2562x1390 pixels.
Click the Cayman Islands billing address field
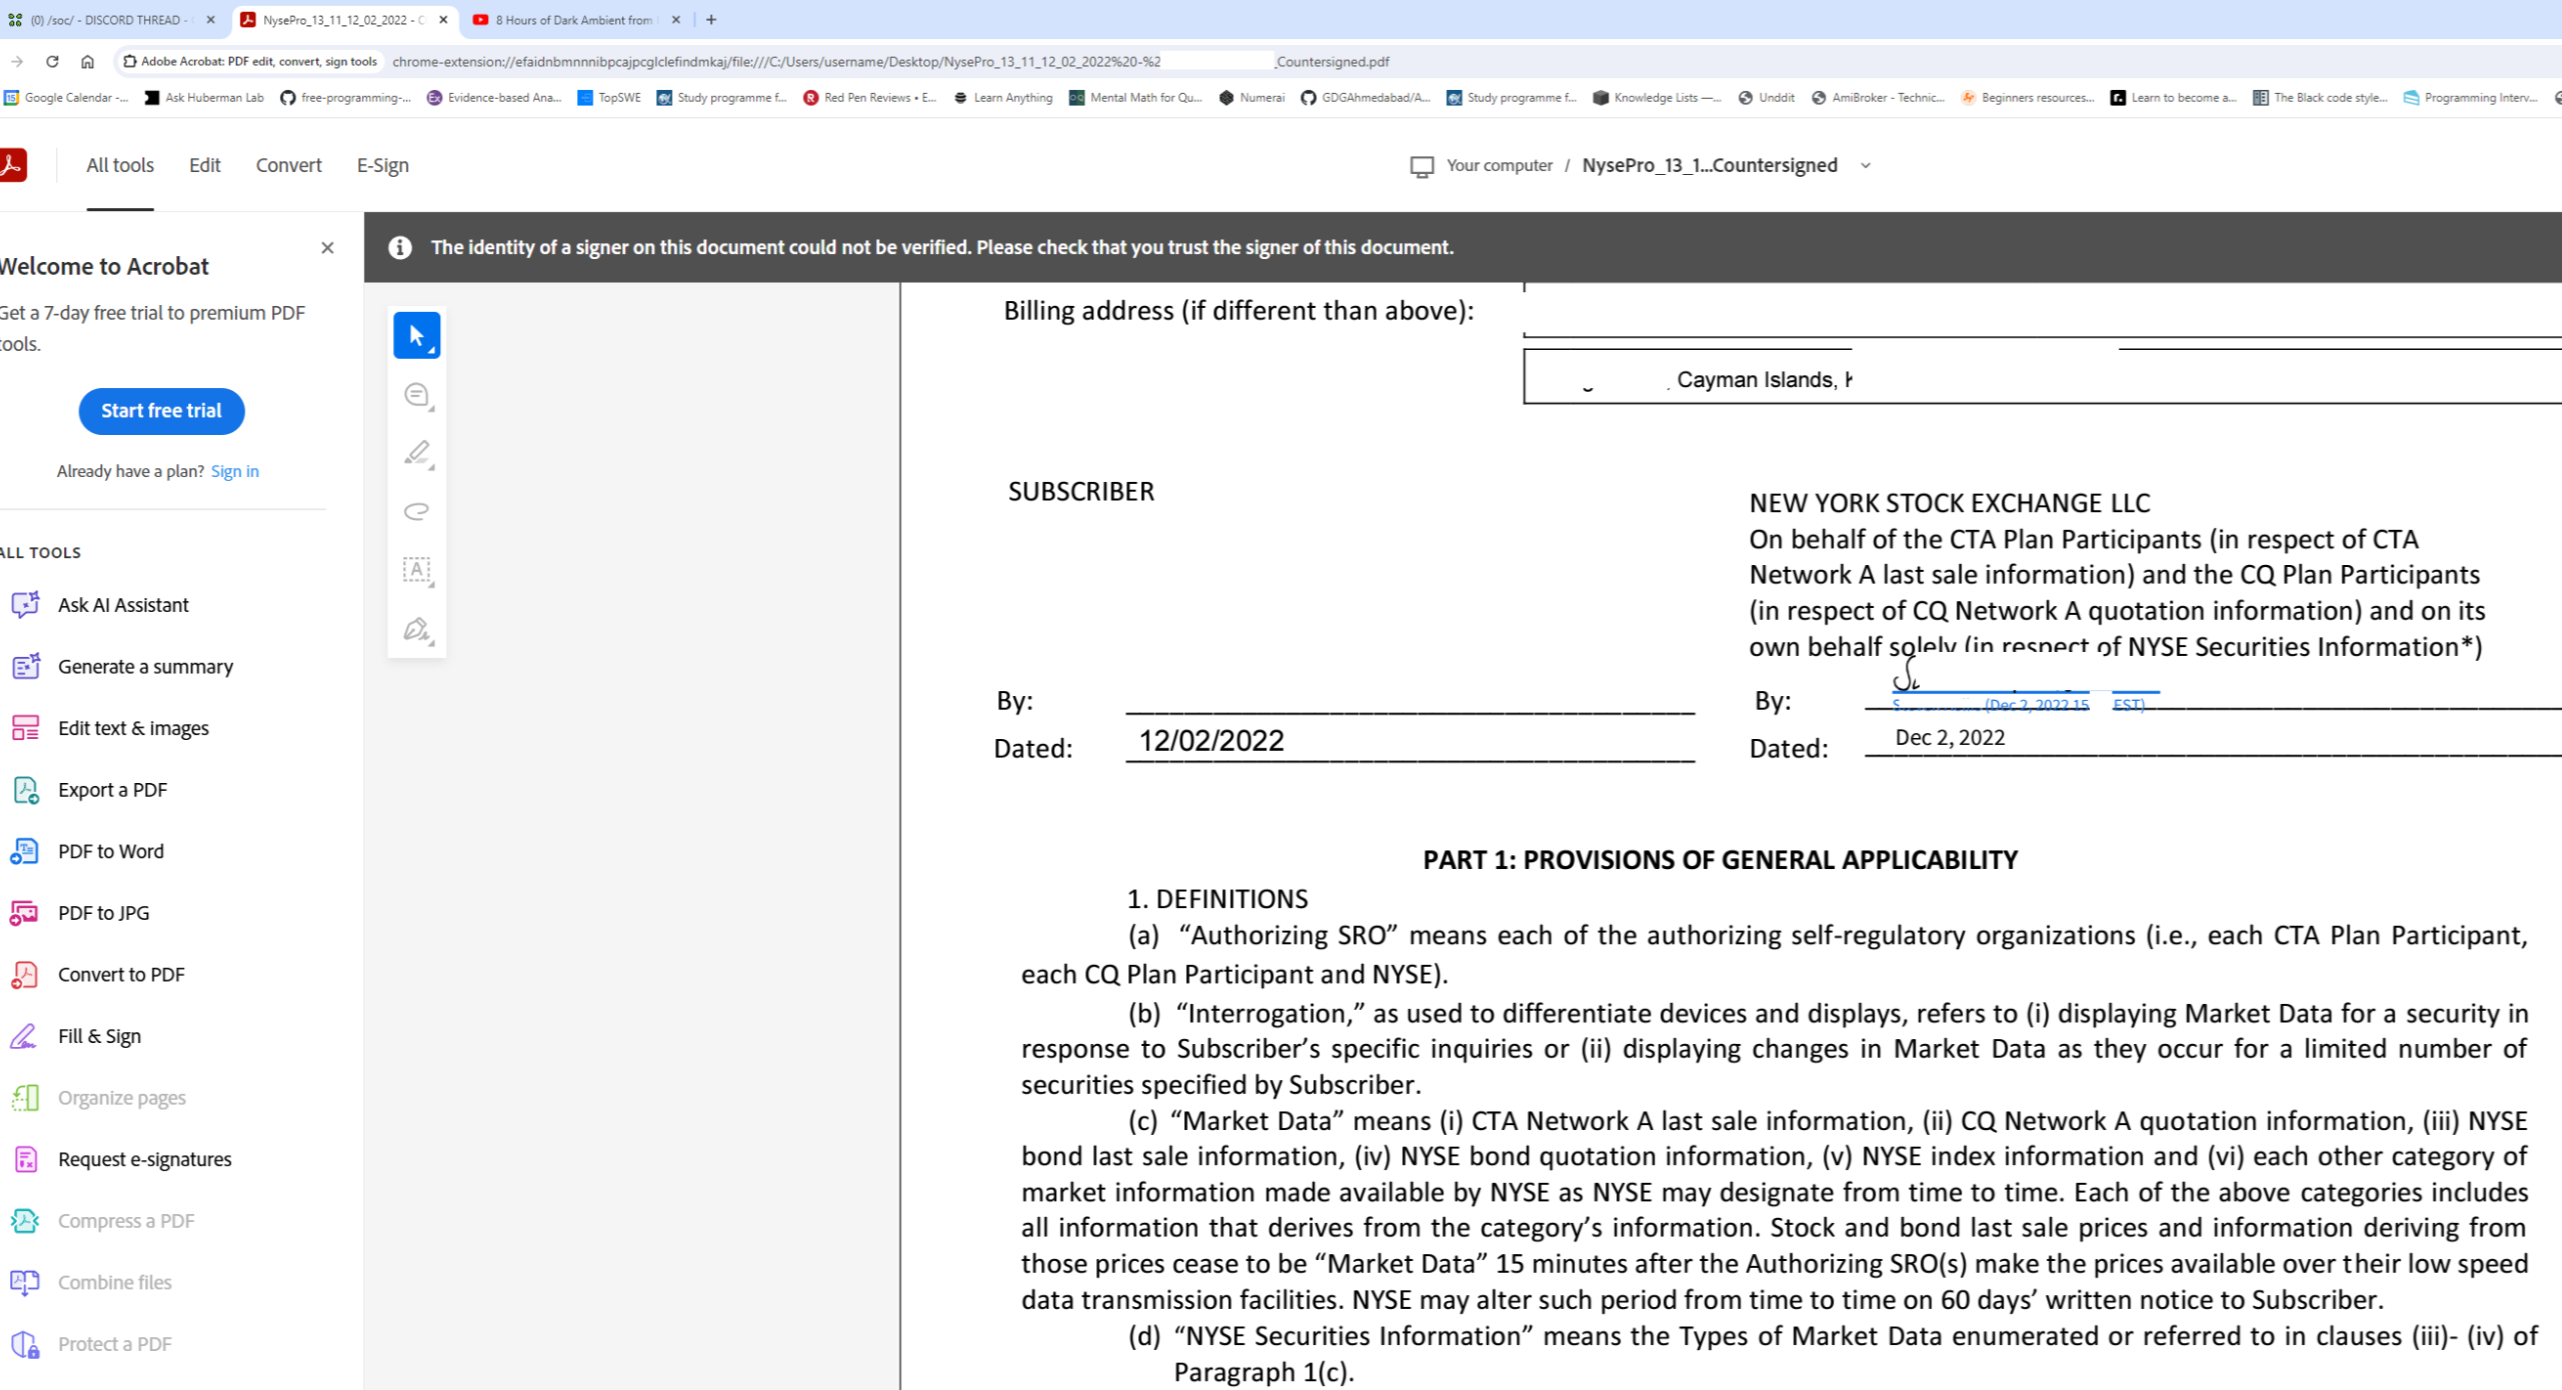pos(2042,377)
